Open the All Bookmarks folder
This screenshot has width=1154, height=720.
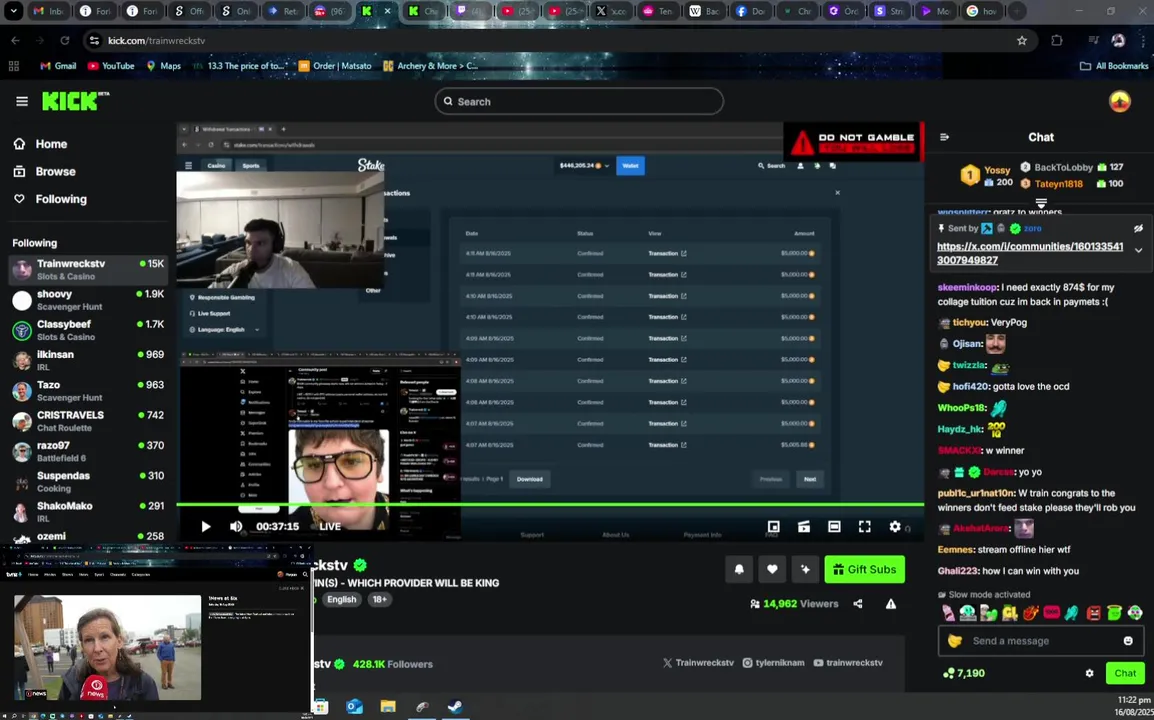click(1114, 66)
